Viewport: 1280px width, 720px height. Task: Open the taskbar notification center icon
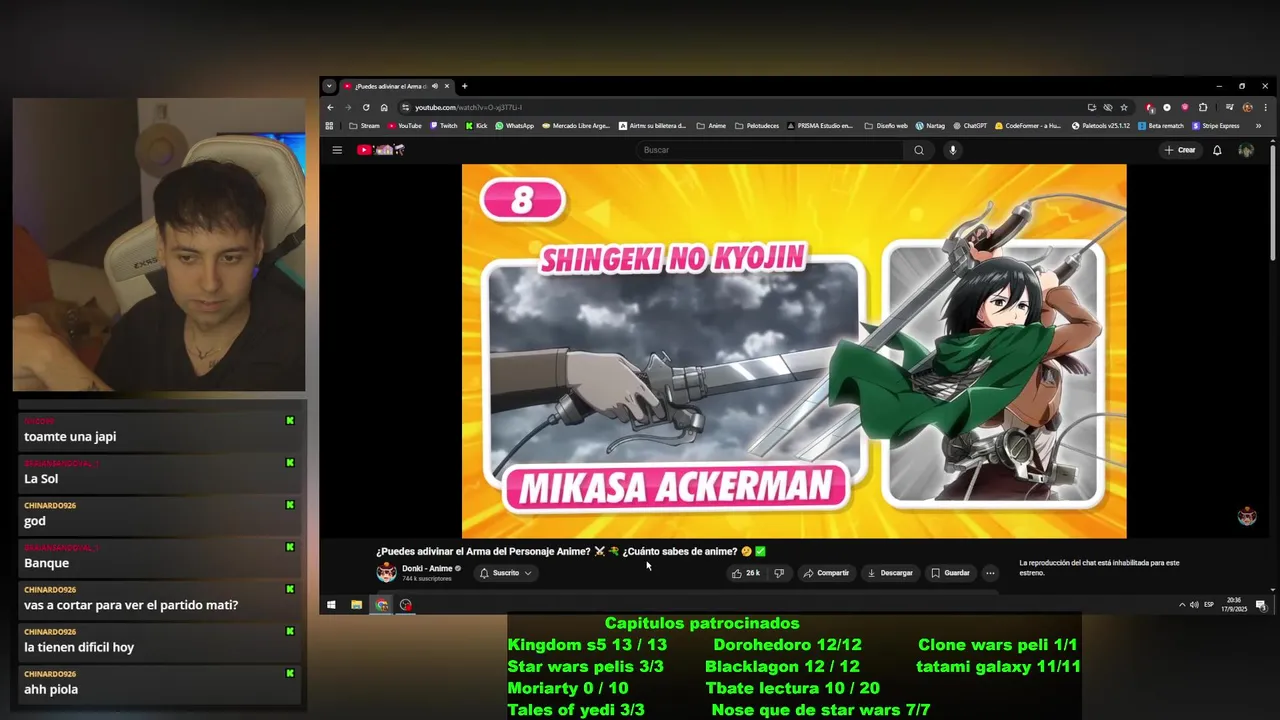coord(1261,605)
